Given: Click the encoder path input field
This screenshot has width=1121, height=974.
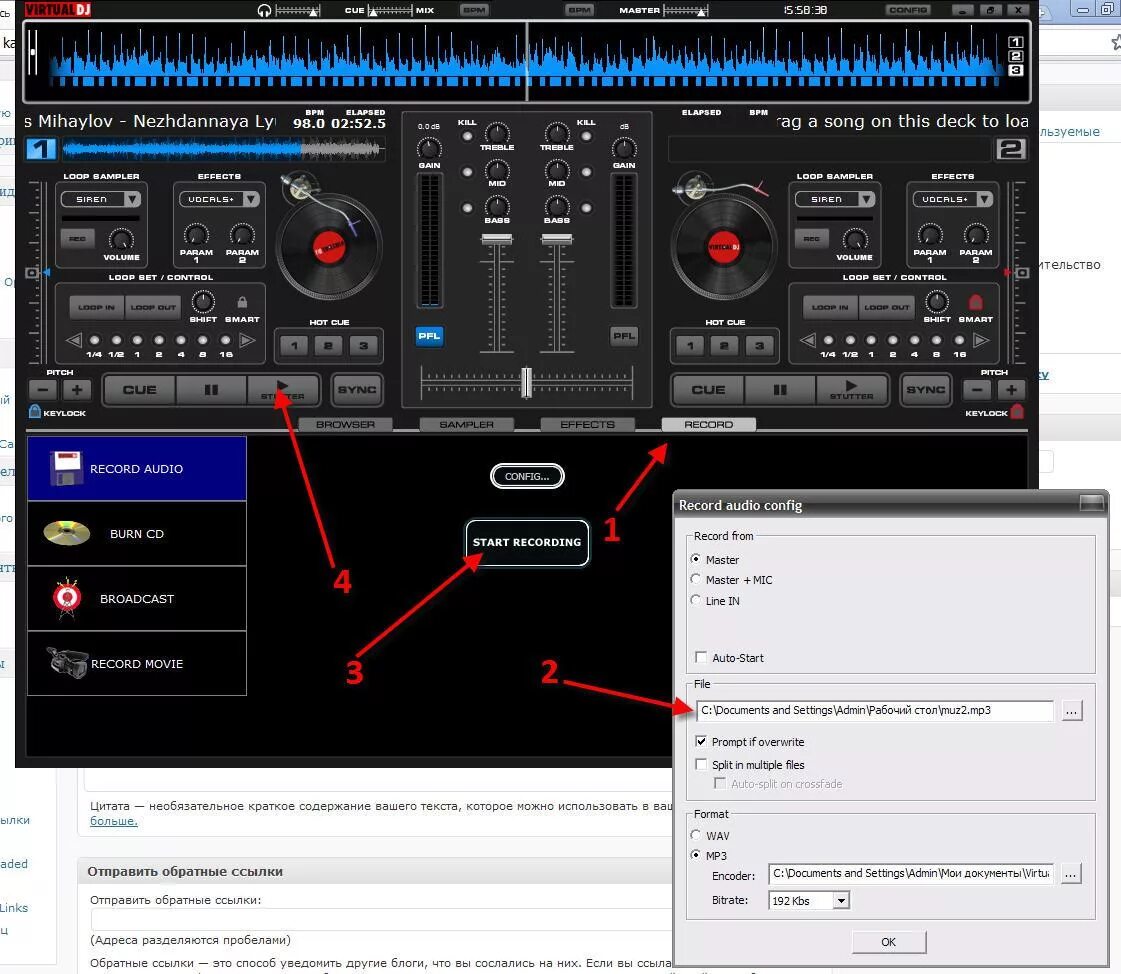Looking at the screenshot, I should pos(911,873).
